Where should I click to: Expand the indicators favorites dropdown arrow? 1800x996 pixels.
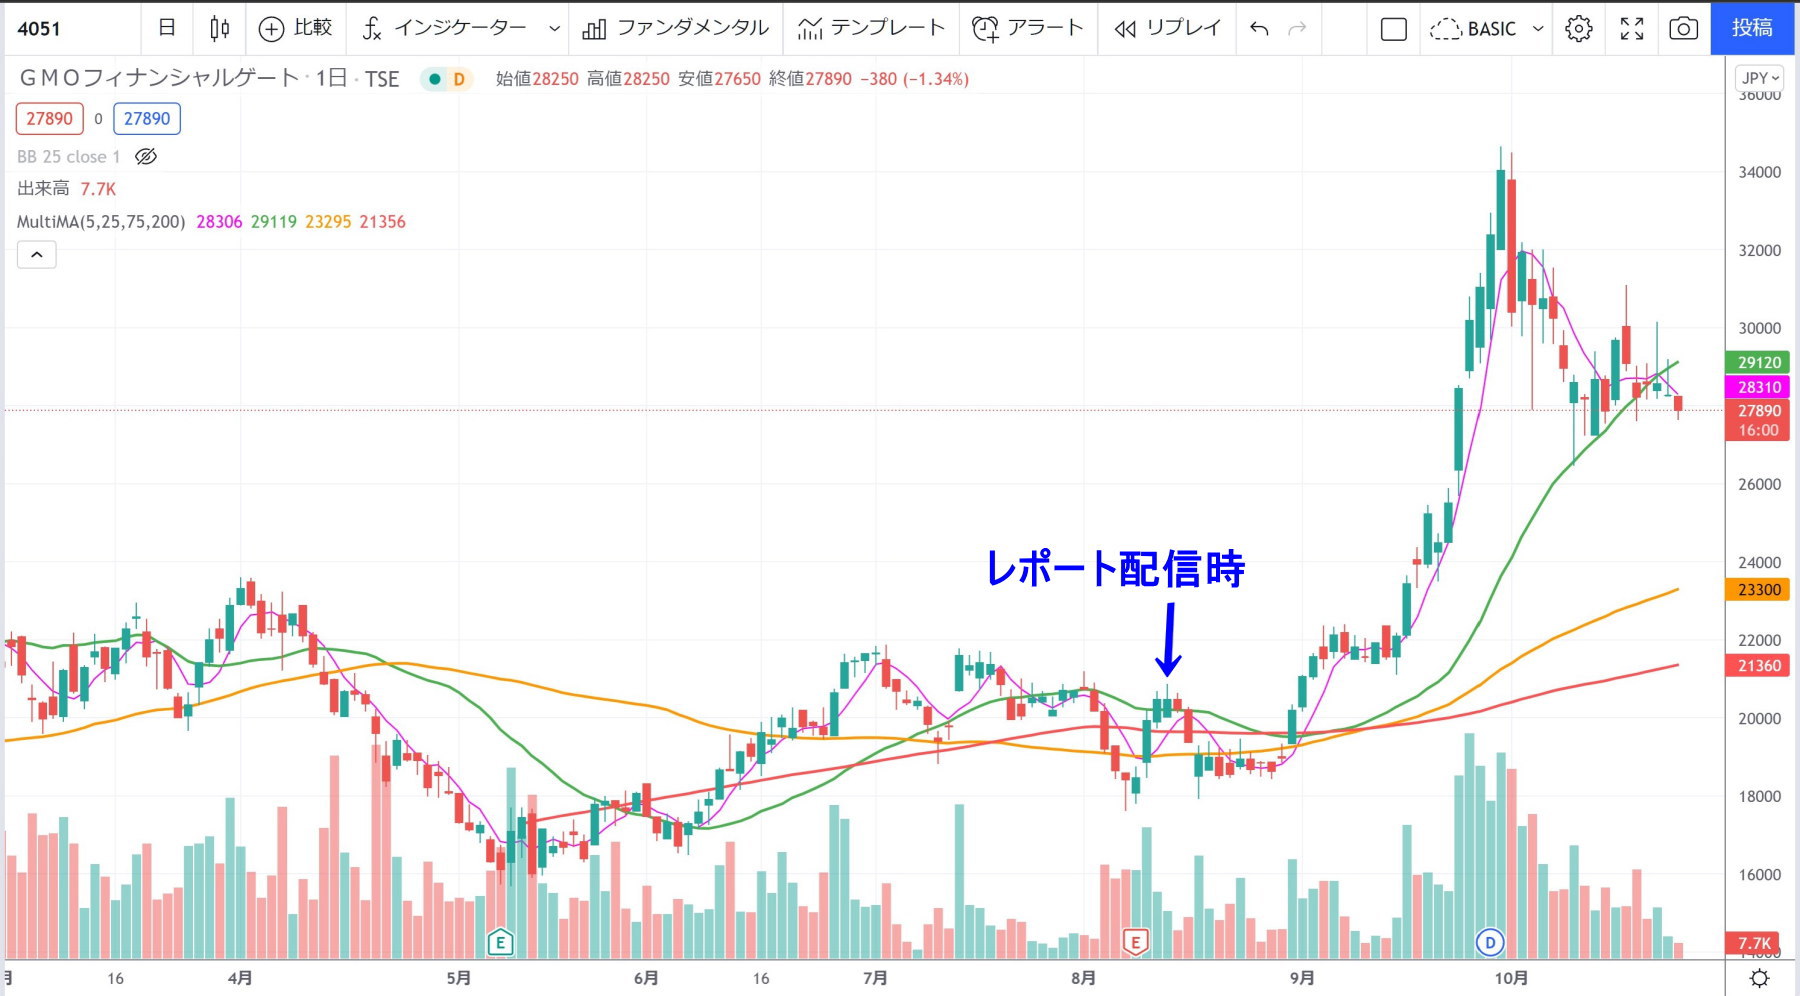pos(554,29)
